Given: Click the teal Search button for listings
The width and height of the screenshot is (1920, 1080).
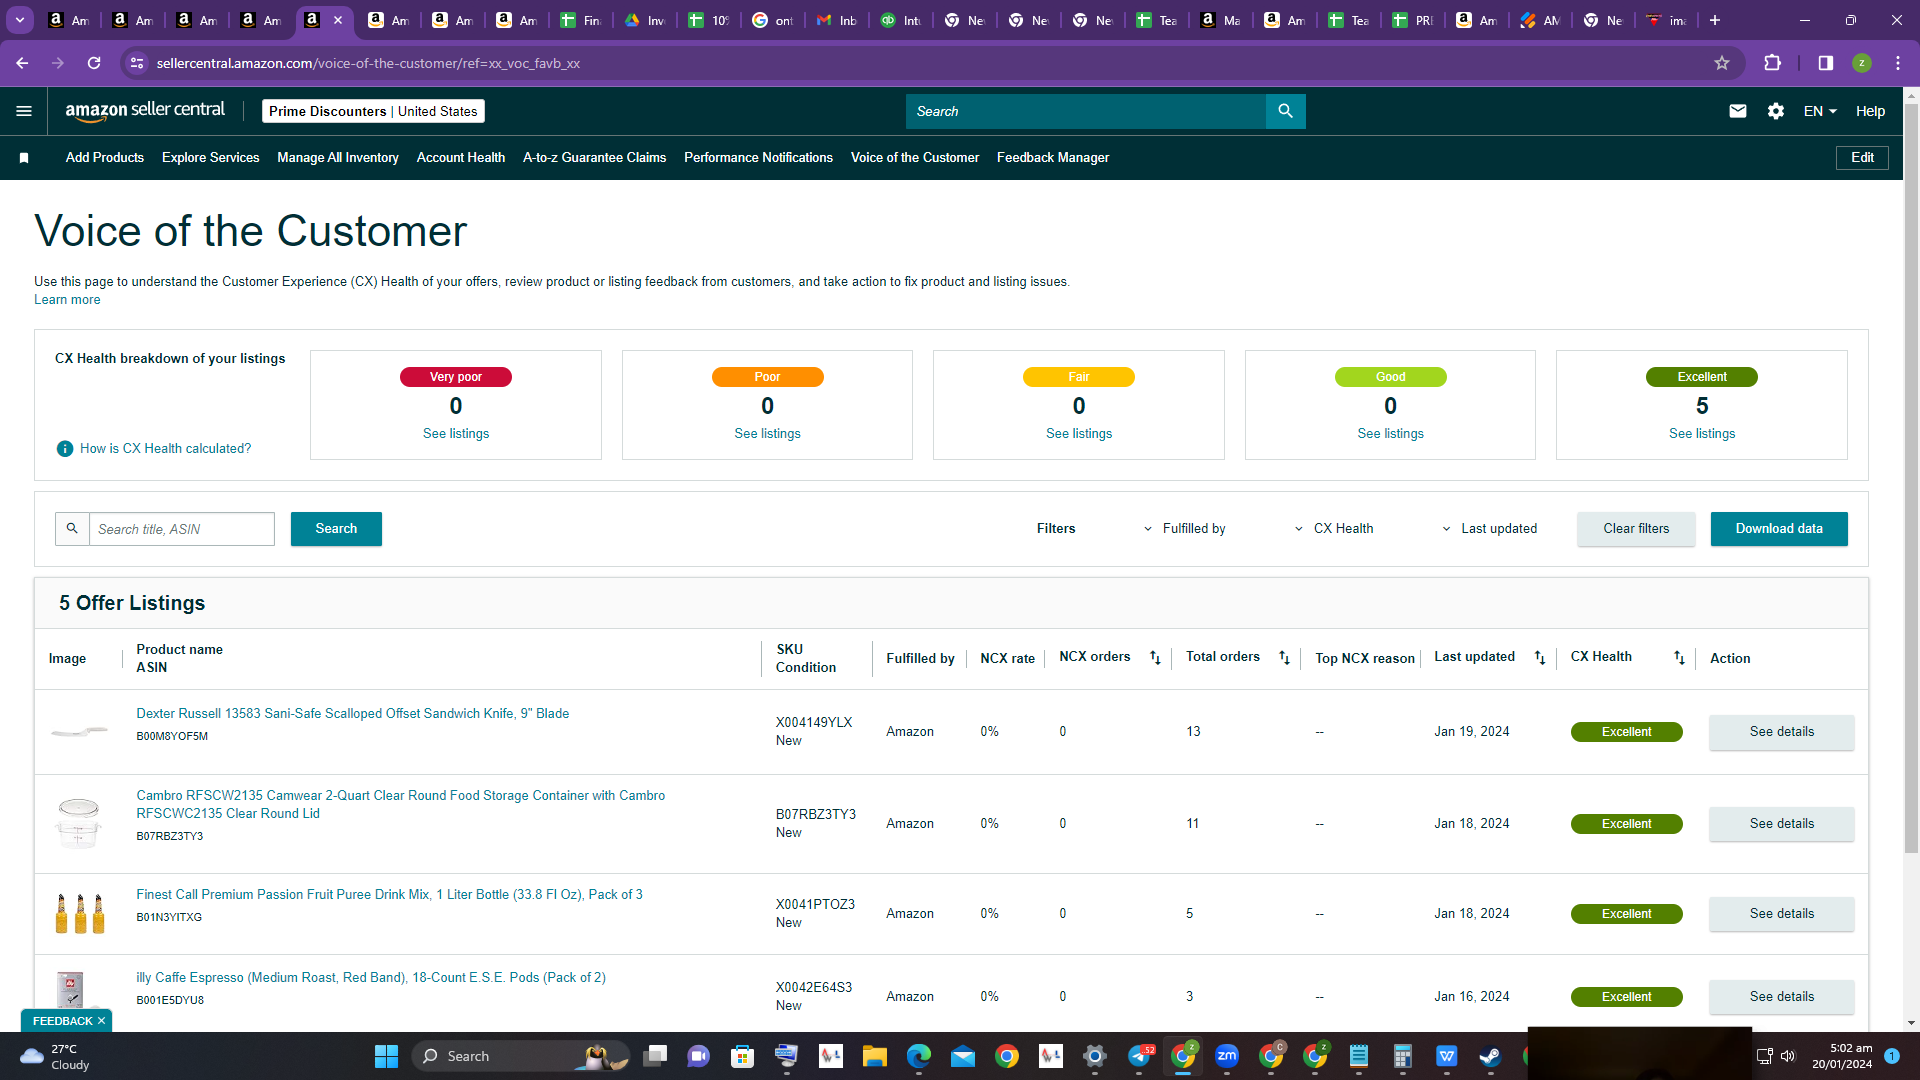Looking at the screenshot, I should (x=336, y=529).
